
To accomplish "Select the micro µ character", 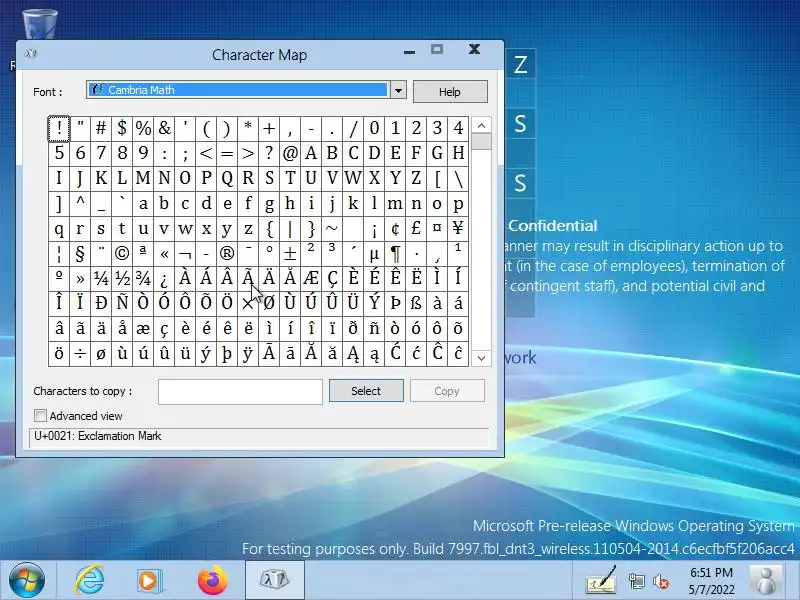I will (374, 254).
